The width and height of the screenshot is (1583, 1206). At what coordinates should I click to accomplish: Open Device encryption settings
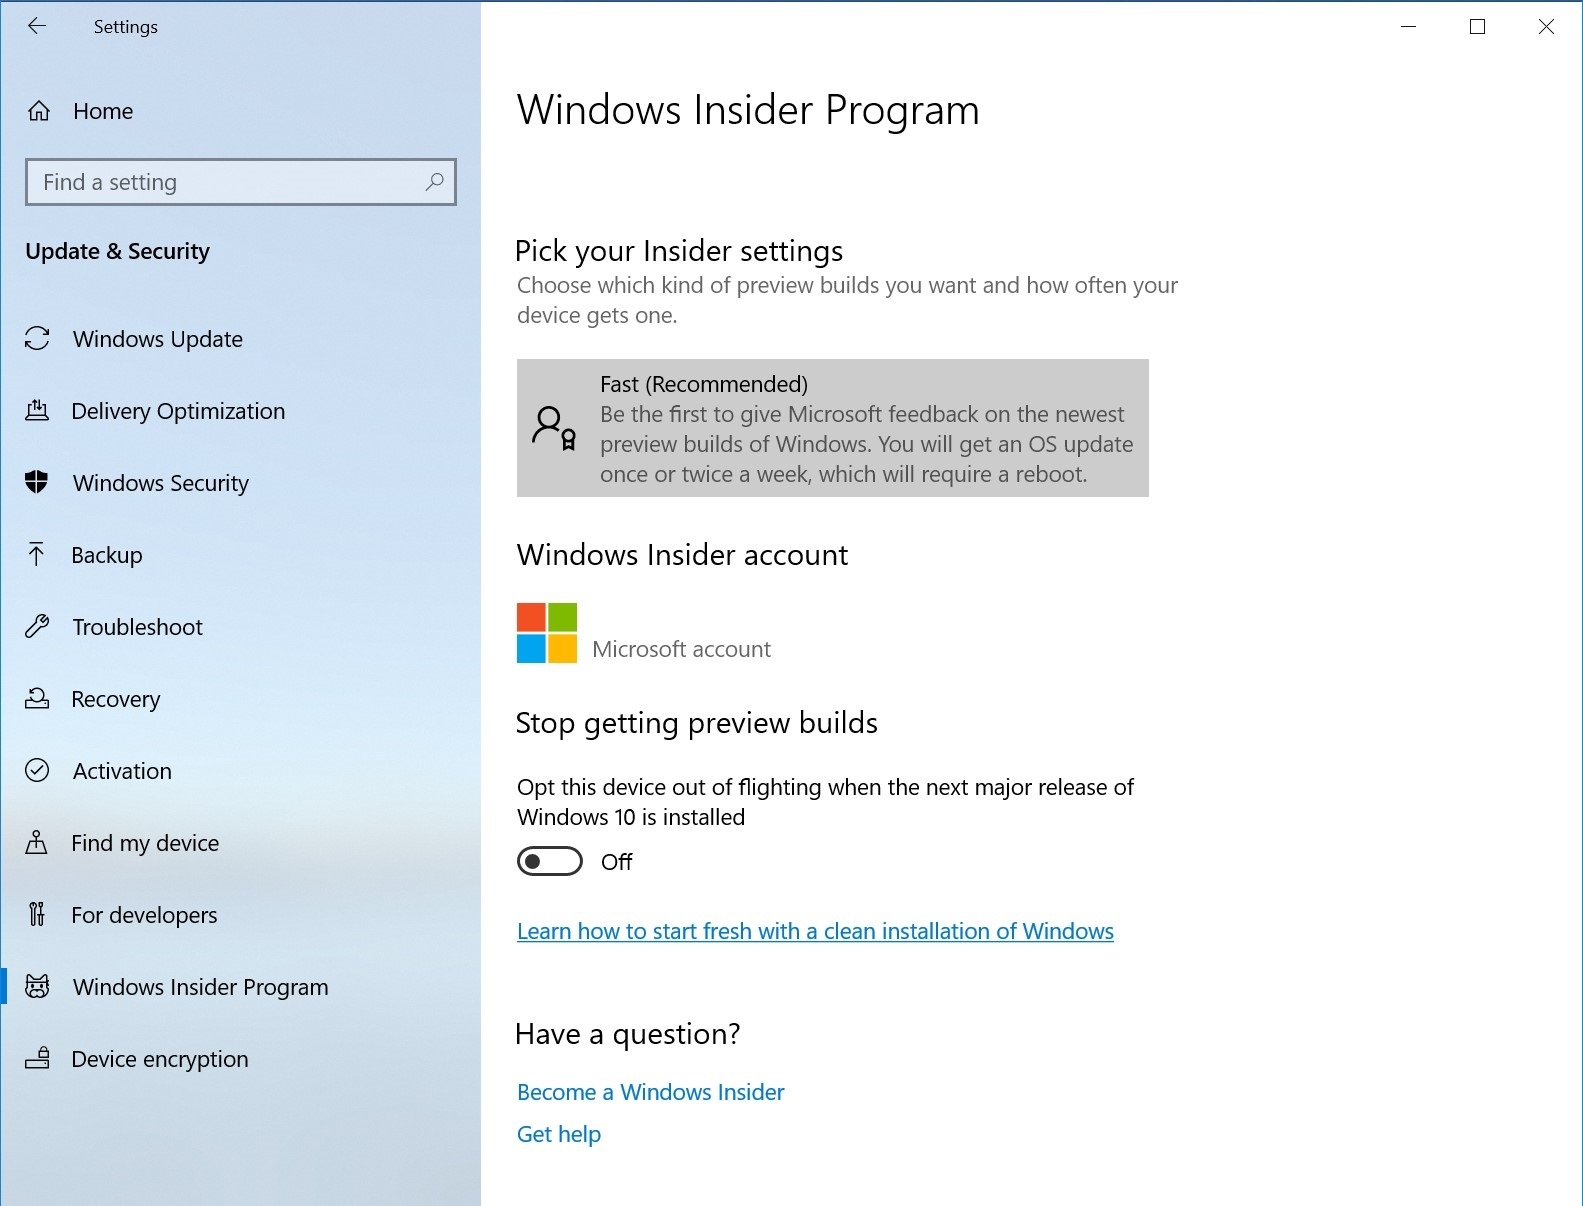point(160,1059)
